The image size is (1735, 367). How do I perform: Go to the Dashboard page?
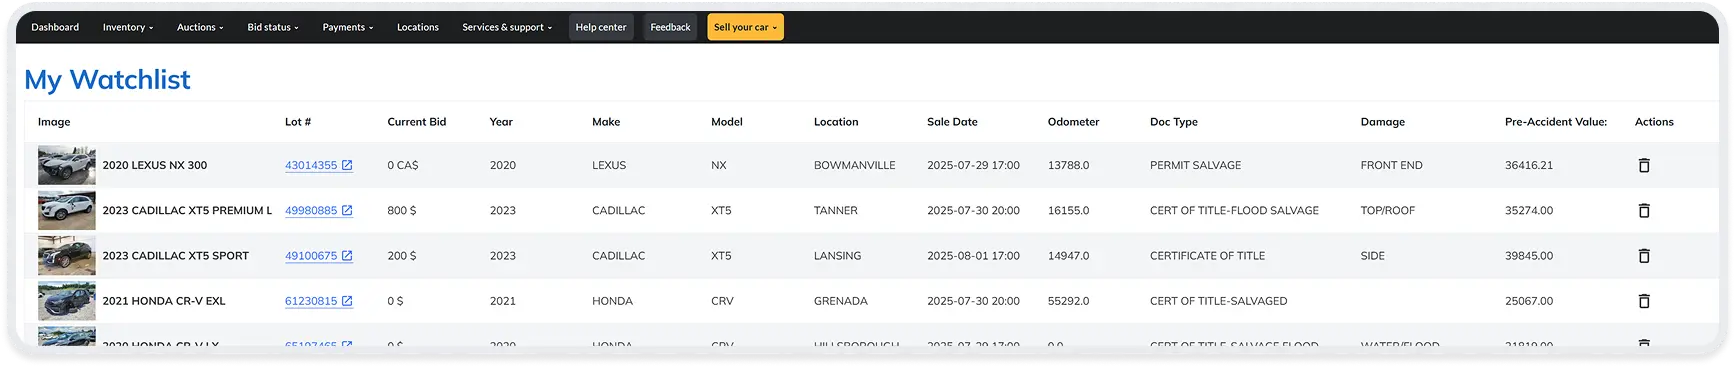coord(55,27)
